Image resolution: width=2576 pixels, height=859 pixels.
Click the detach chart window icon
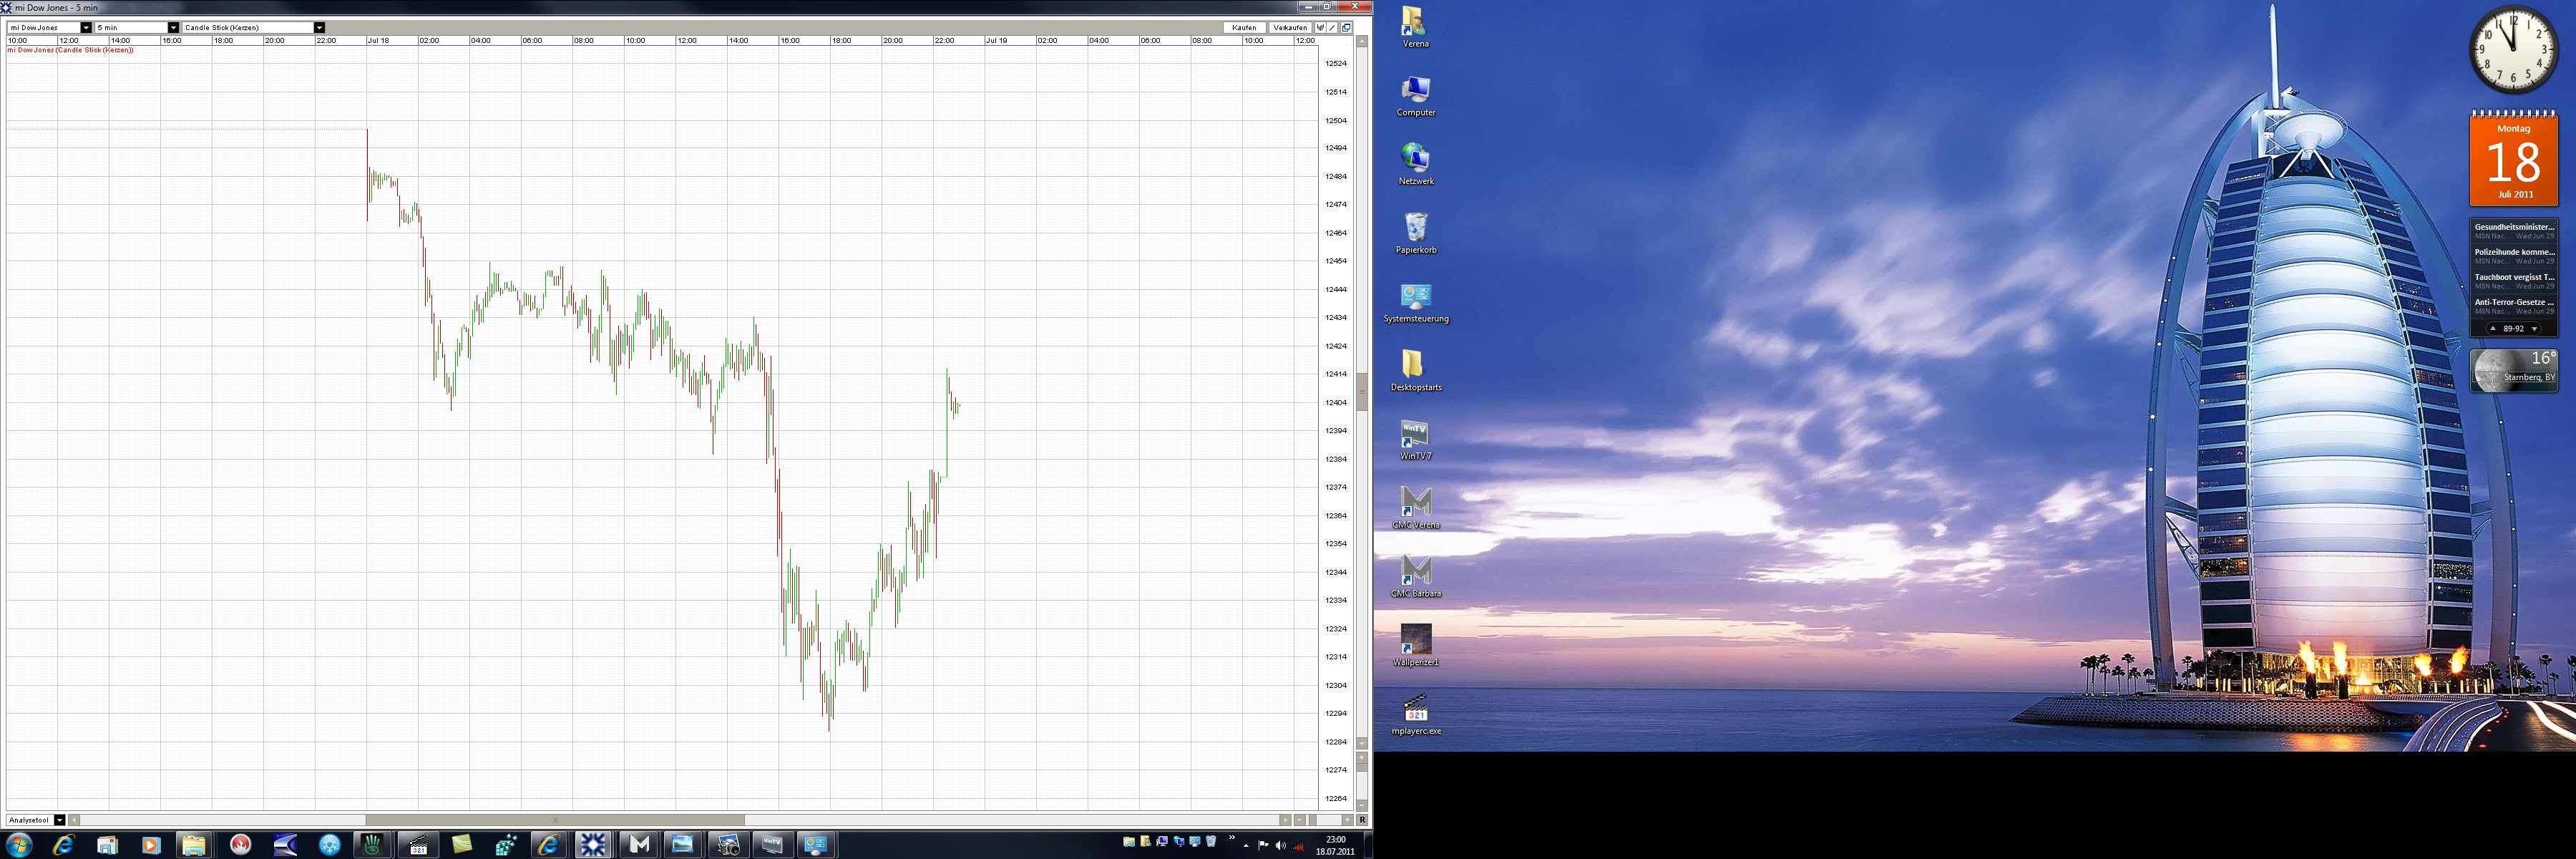(x=1346, y=28)
